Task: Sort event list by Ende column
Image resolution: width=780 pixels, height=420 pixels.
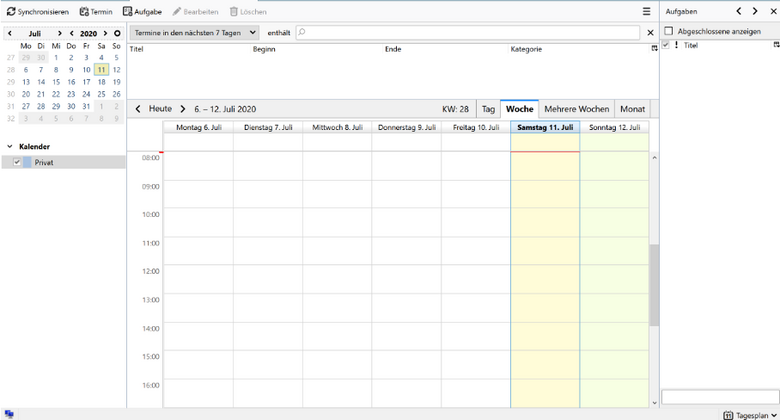Action: (x=446, y=49)
